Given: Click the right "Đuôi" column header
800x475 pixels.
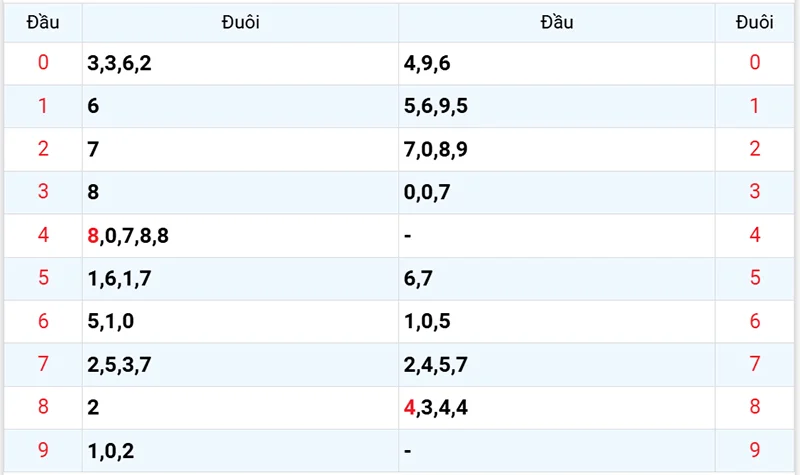Looking at the screenshot, I should click(755, 22).
